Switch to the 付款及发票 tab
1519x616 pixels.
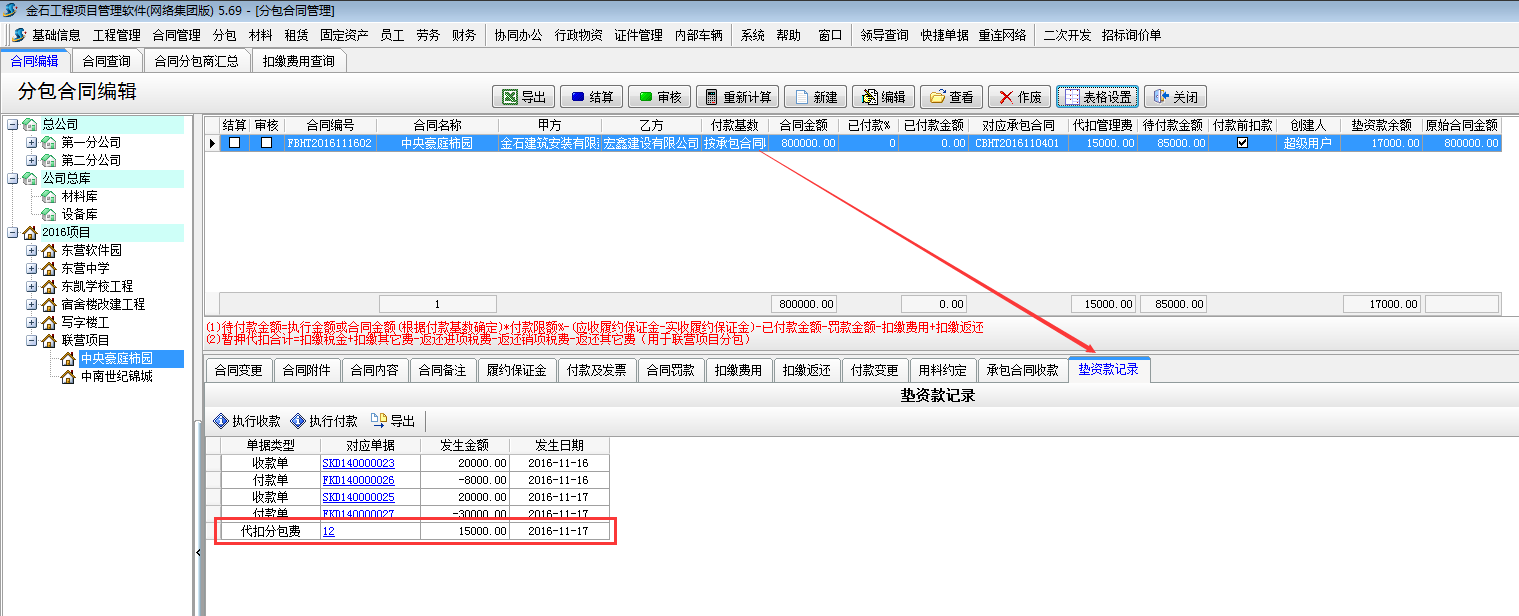(x=596, y=370)
